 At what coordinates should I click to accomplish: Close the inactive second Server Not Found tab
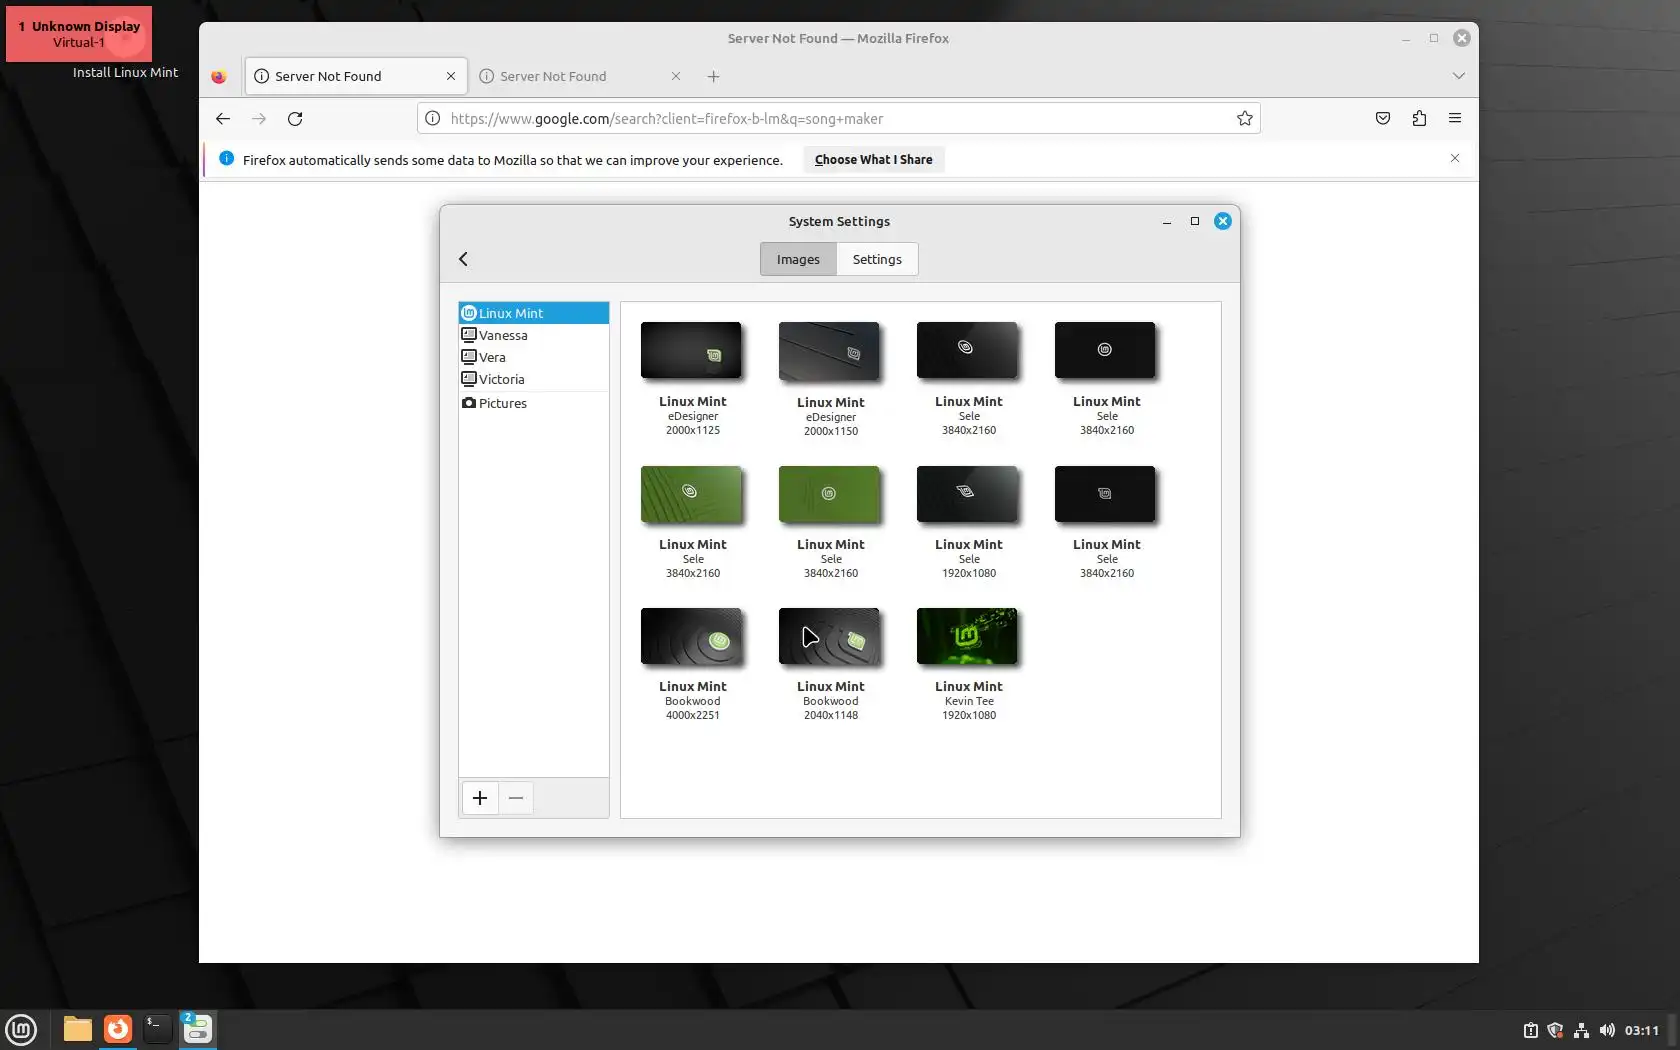coord(676,76)
